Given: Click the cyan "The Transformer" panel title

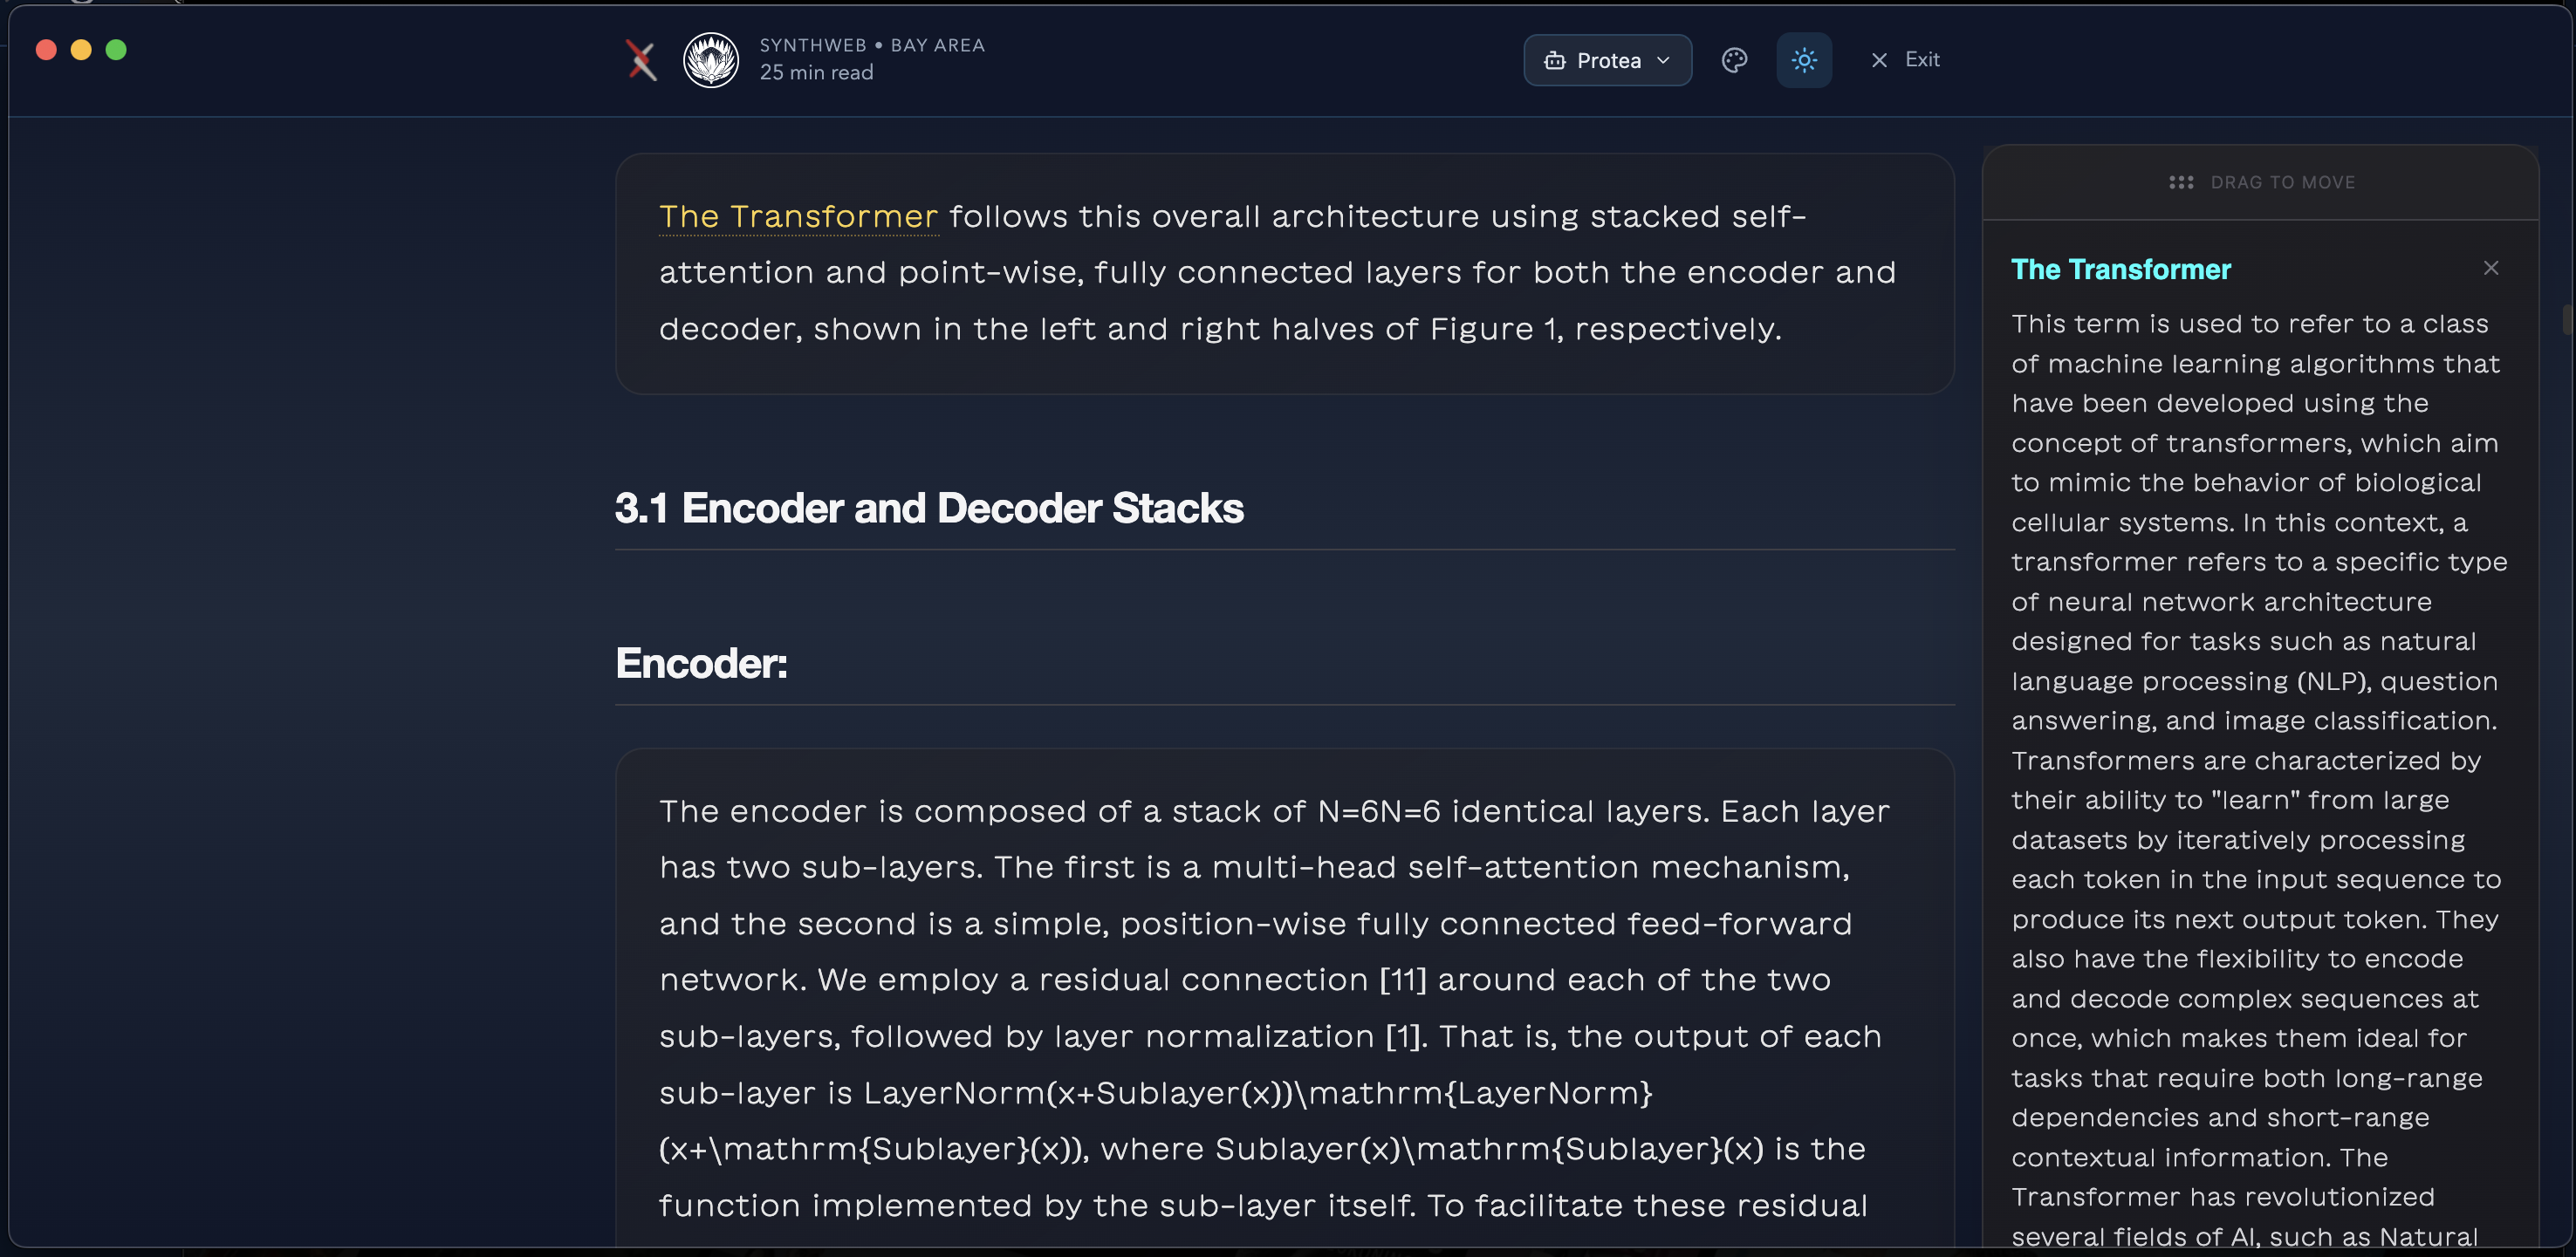Looking at the screenshot, I should click(x=2120, y=269).
